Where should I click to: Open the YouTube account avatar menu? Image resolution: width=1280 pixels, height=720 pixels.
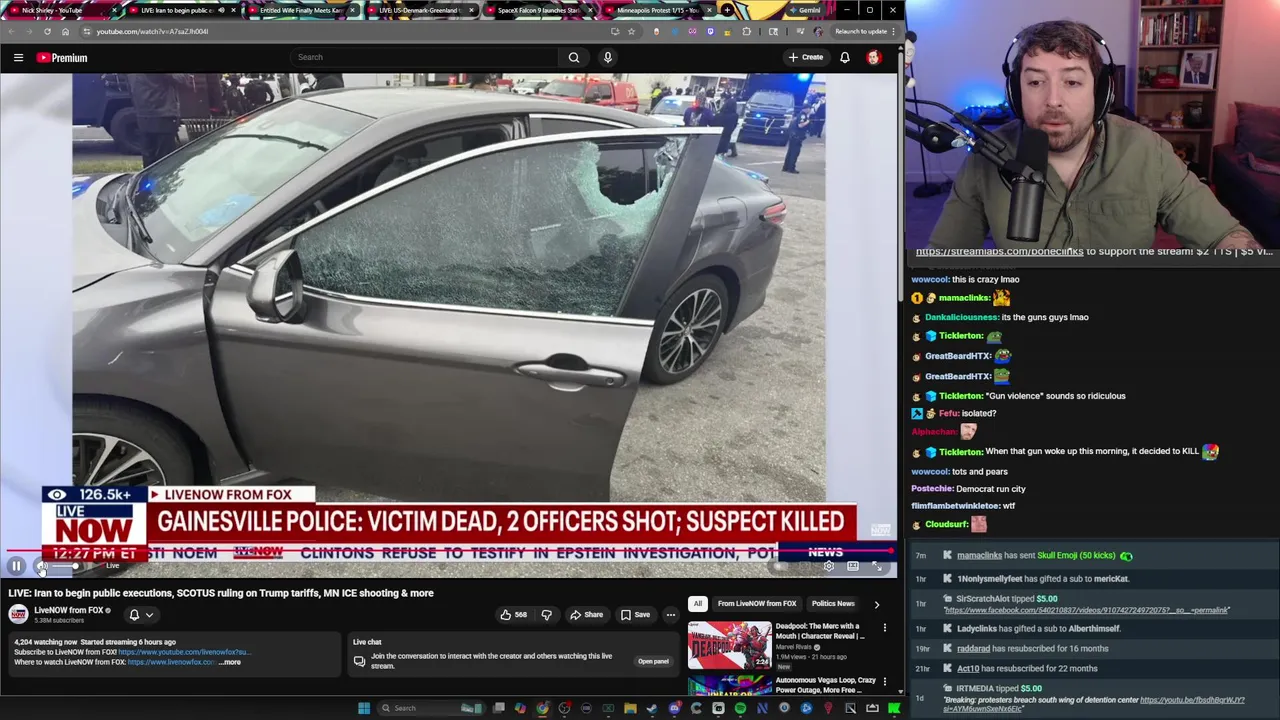coord(874,58)
